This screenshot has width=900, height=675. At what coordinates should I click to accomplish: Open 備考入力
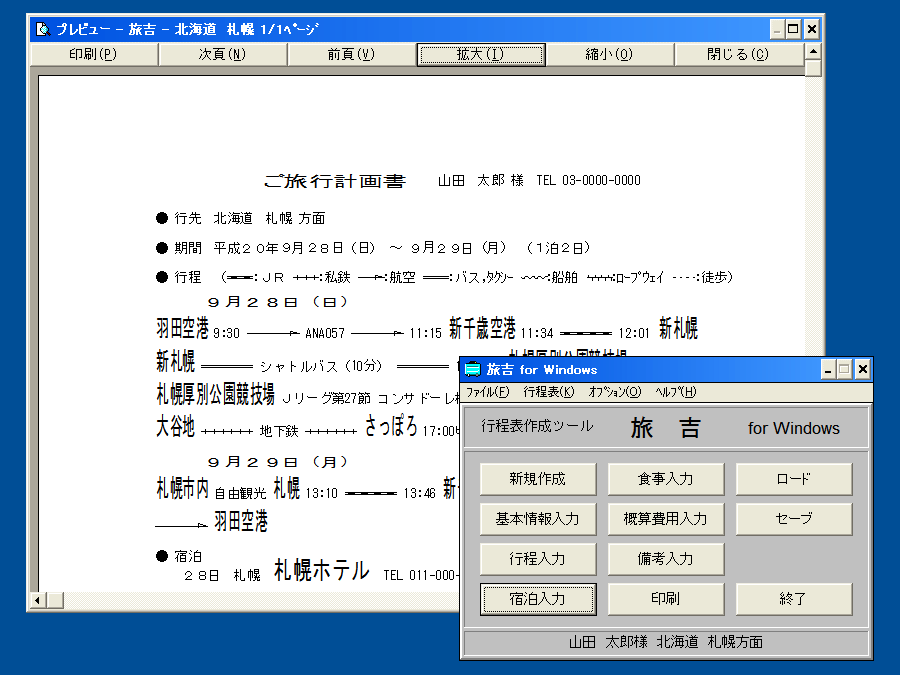666,559
